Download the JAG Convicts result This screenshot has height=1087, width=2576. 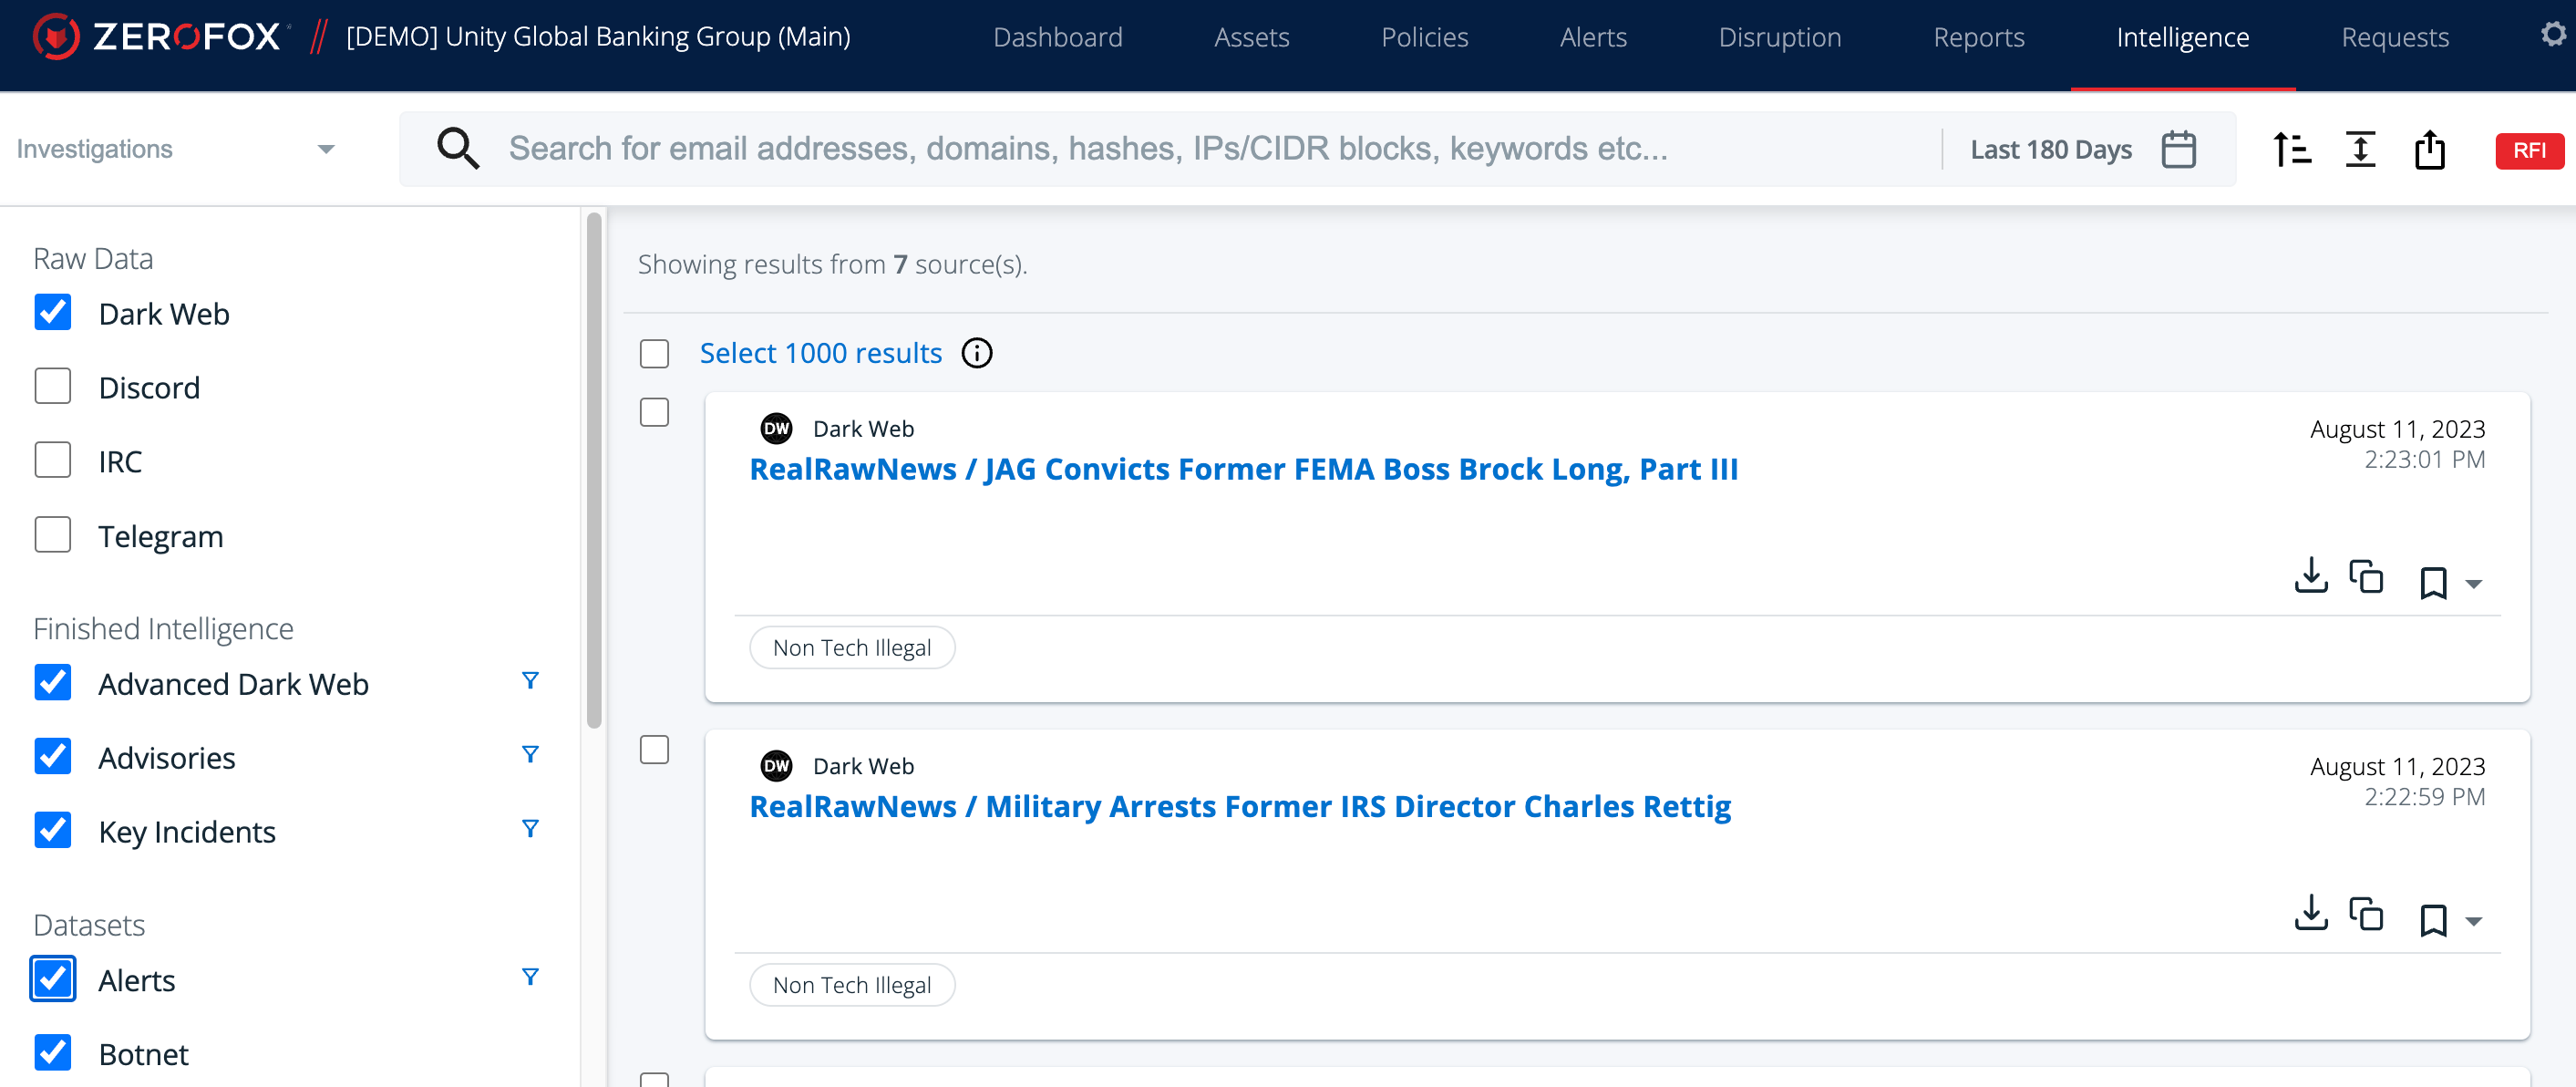point(2310,576)
